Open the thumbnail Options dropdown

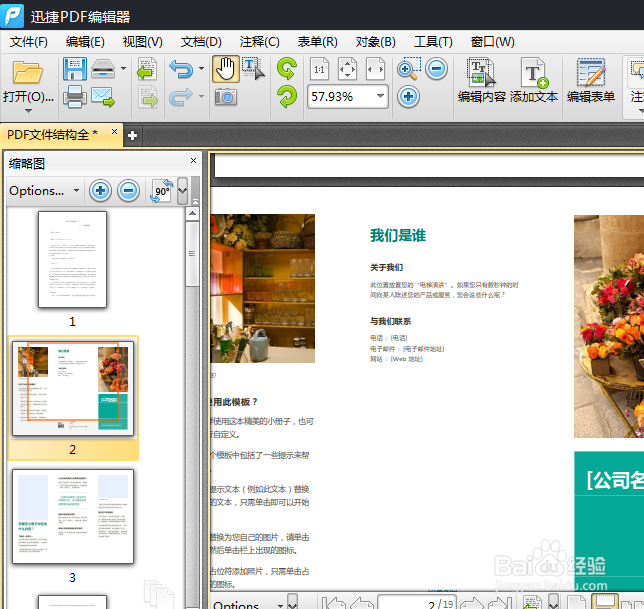click(44, 191)
